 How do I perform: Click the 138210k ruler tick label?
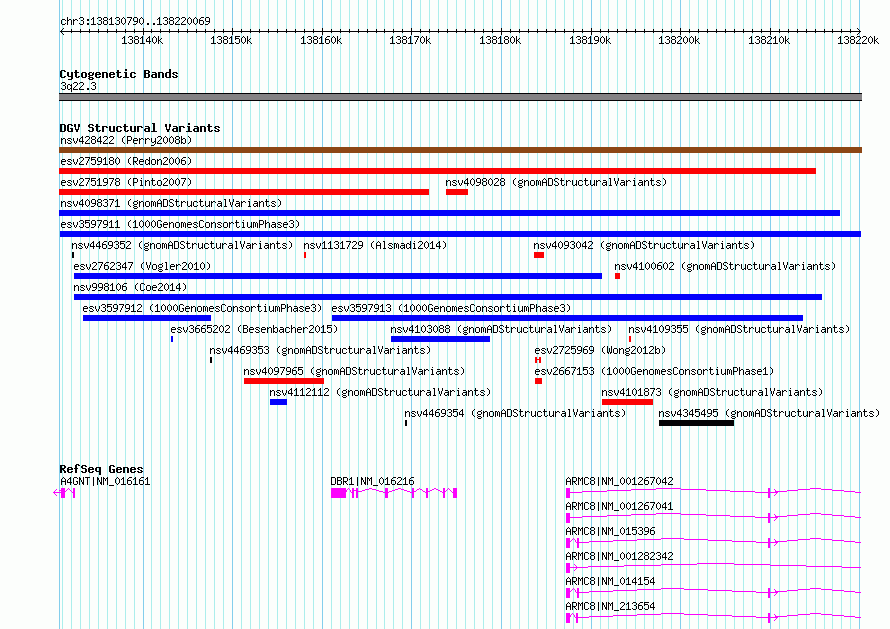tap(769, 40)
